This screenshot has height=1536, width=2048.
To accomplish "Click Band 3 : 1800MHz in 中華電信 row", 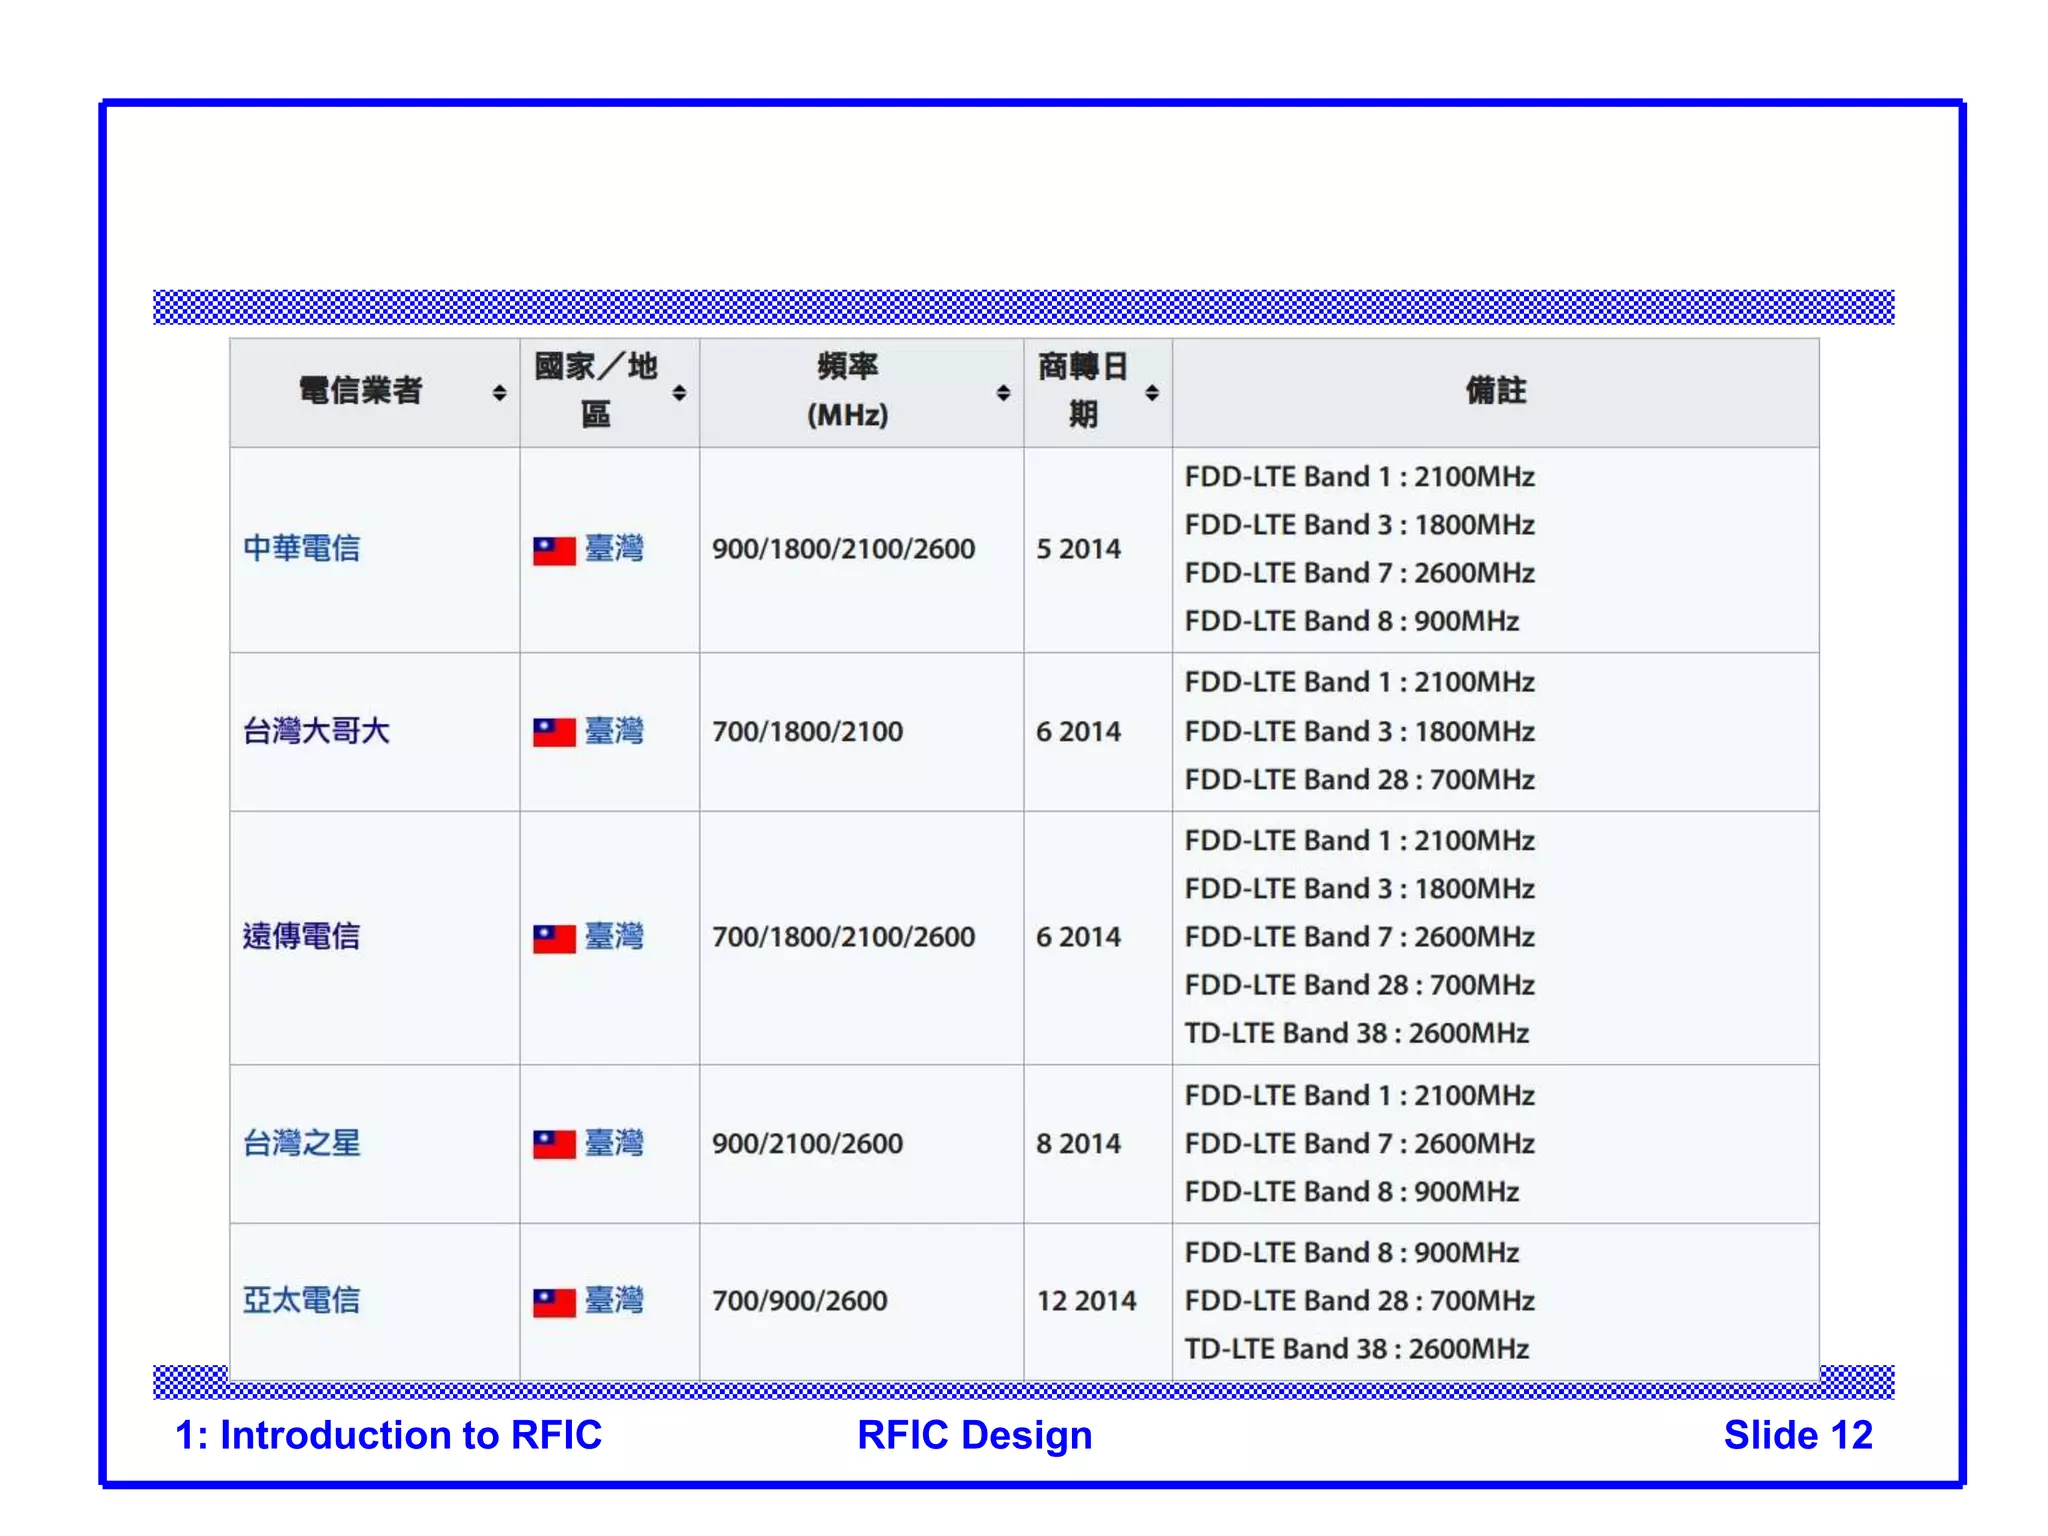I will [1359, 525].
